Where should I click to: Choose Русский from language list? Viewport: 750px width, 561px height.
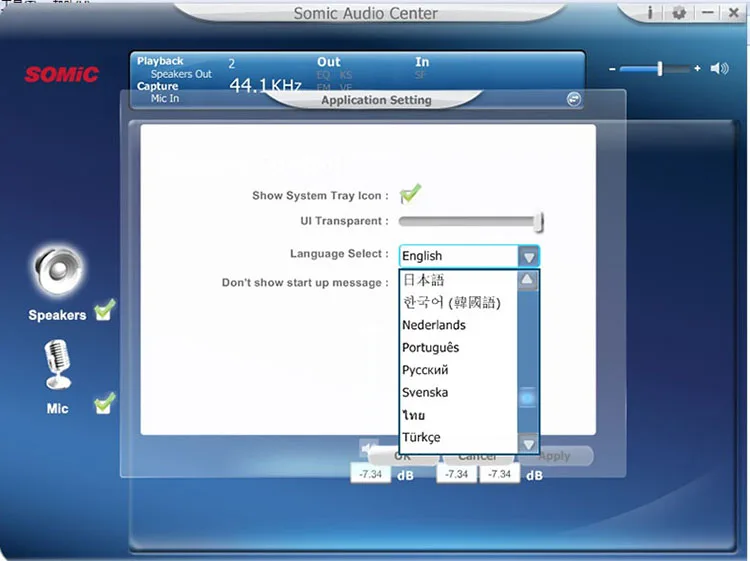[459, 370]
